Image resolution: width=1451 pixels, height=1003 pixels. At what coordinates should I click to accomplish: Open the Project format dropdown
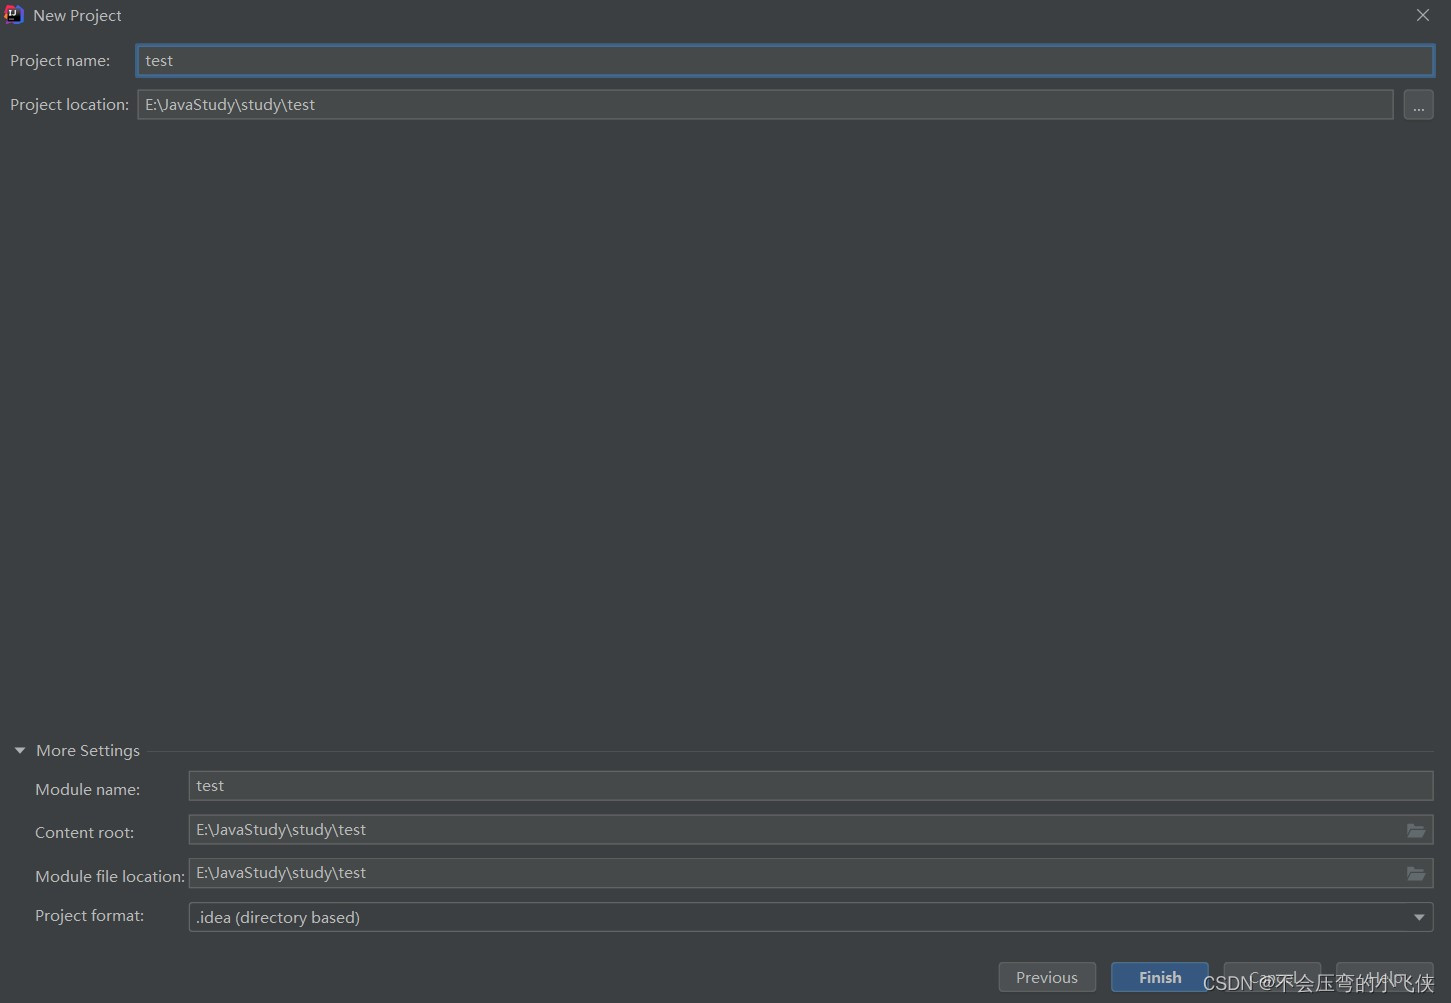[x=811, y=917]
